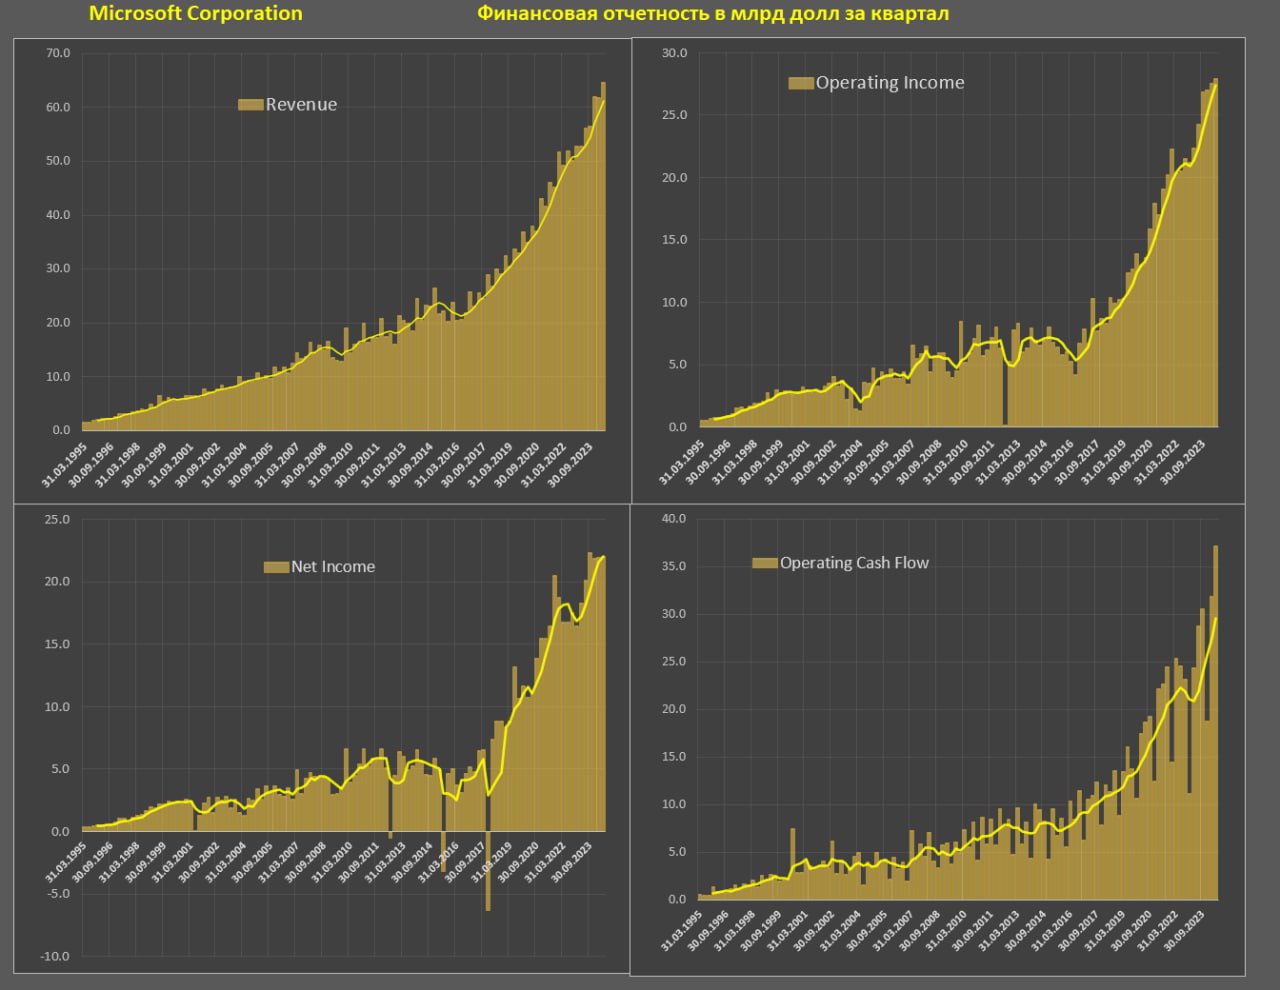This screenshot has width=1280, height=990.
Task: Click the -5.0 axis value on Net Income chart
Action: (57, 894)
